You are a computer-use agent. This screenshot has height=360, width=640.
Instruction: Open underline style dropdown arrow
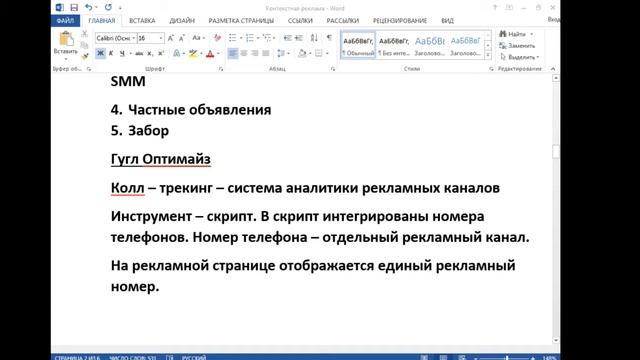[130, 53]
